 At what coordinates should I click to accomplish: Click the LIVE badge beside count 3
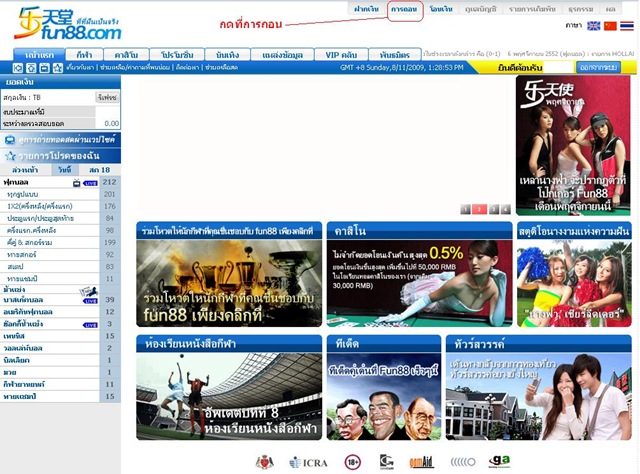click(x=90, y=325)
